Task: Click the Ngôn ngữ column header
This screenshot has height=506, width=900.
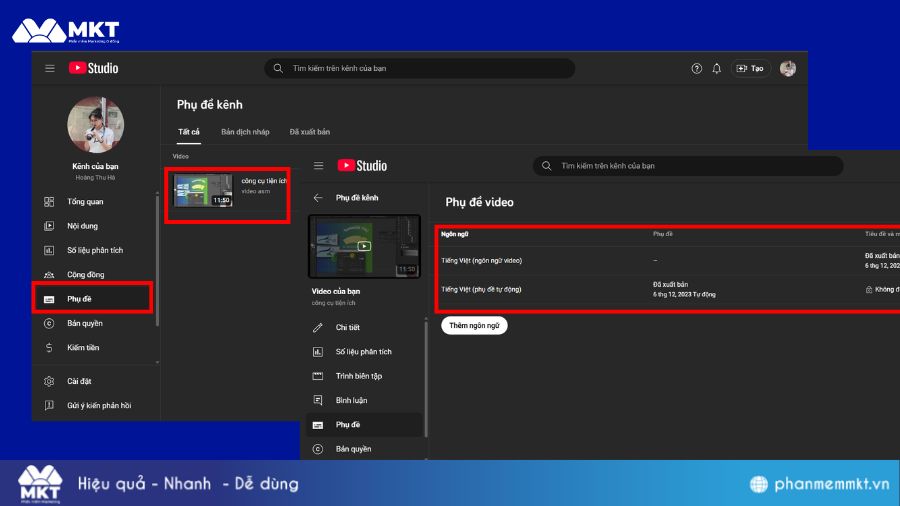Action: point(455,234)
